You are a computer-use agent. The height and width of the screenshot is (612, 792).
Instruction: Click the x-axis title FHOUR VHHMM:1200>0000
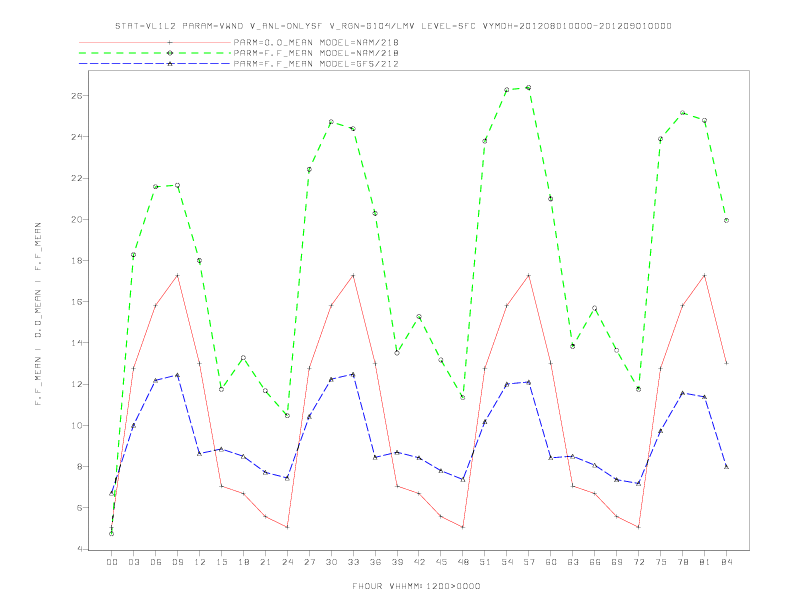click(x=416, y=586)
